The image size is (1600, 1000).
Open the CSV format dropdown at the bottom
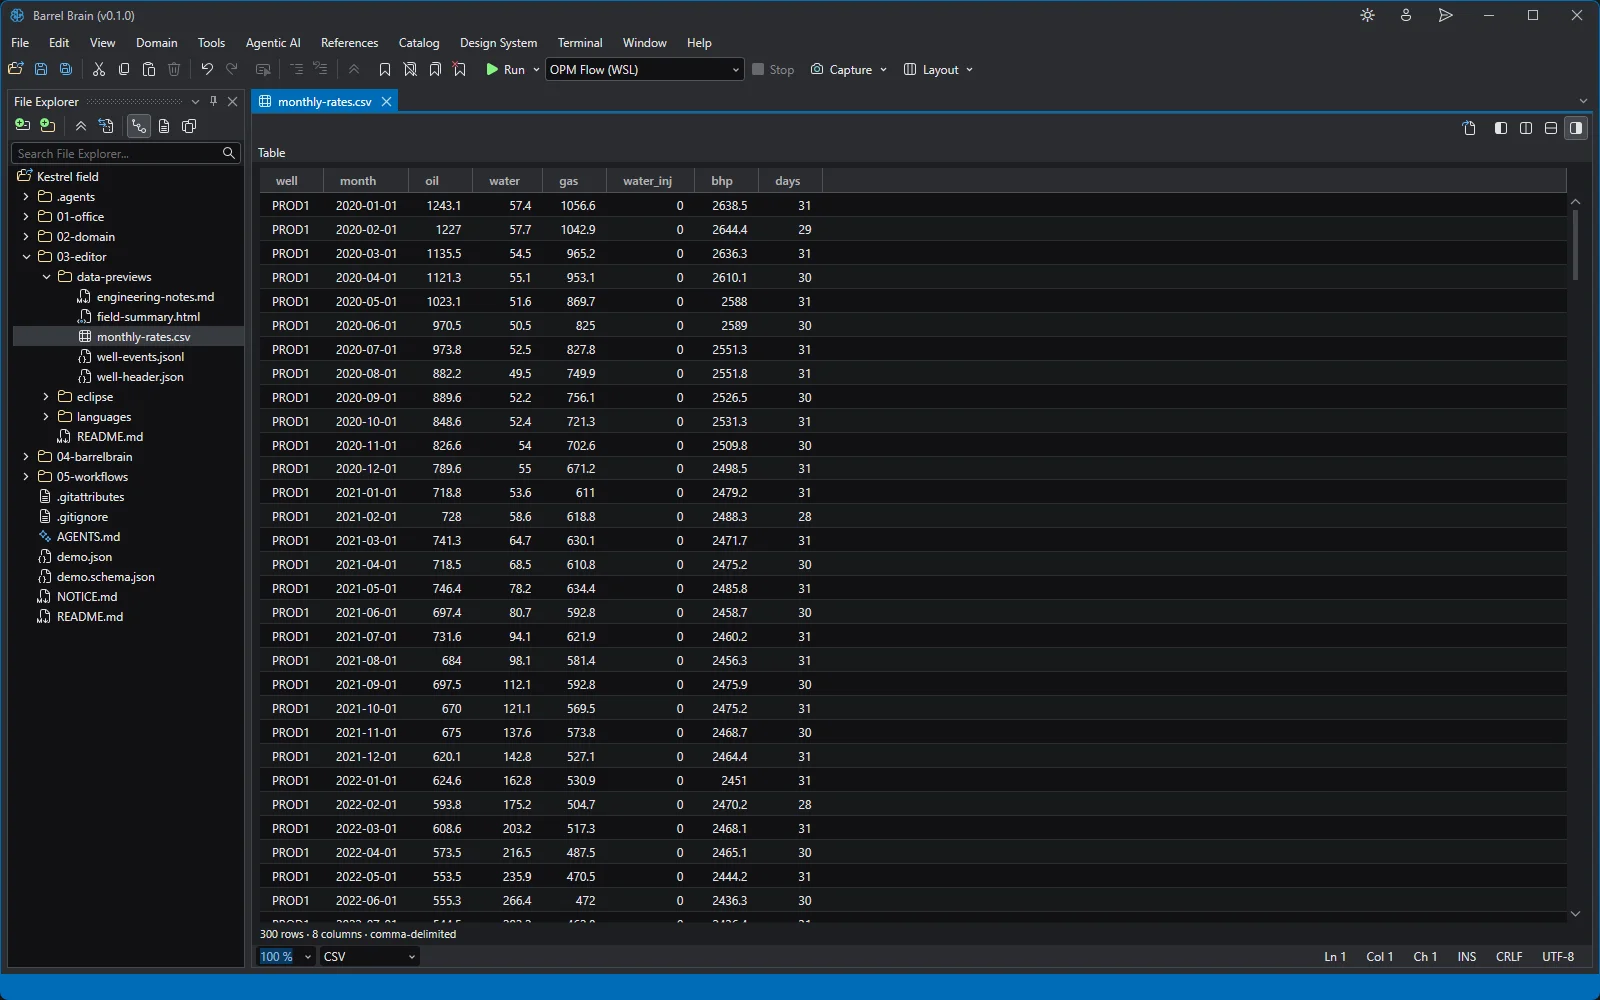(369, 957)
